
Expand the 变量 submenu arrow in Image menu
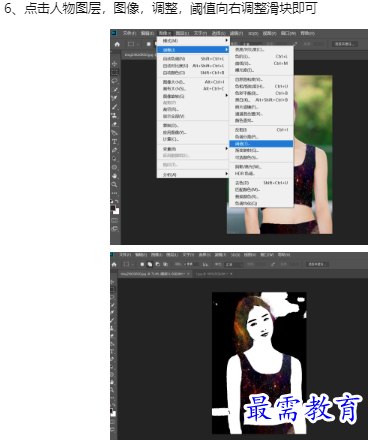226,149
